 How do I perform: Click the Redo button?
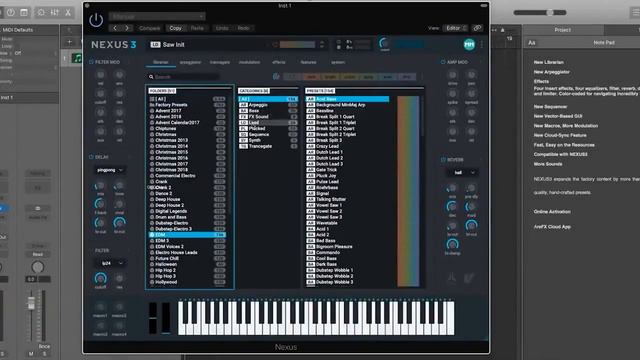pyautogui.click(x=243, y=28)
